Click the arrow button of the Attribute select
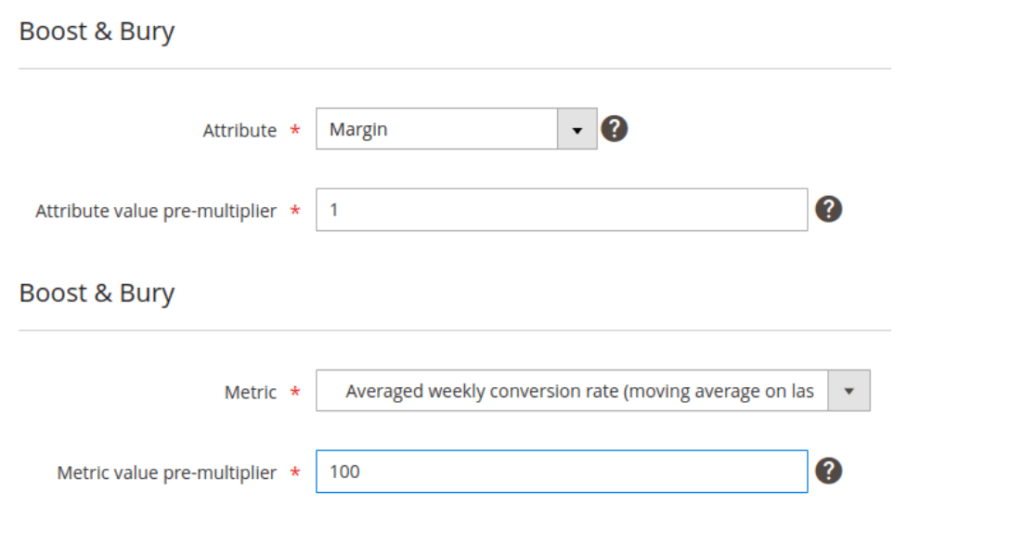The image size is (1024, 557). click(x=577, y=130)
